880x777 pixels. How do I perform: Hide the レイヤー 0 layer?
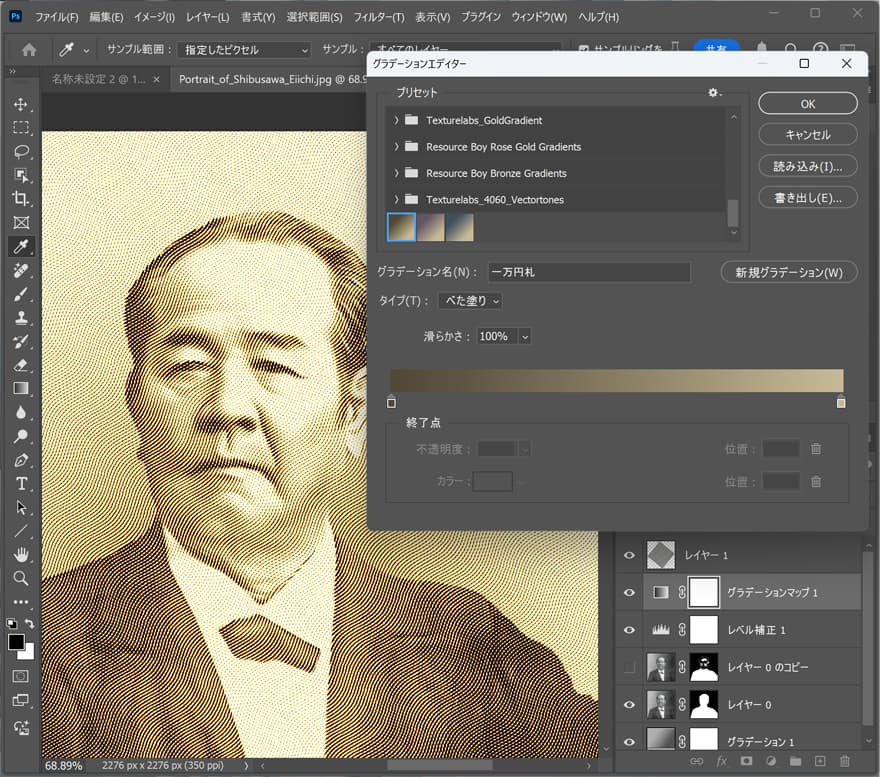[630, 705]
